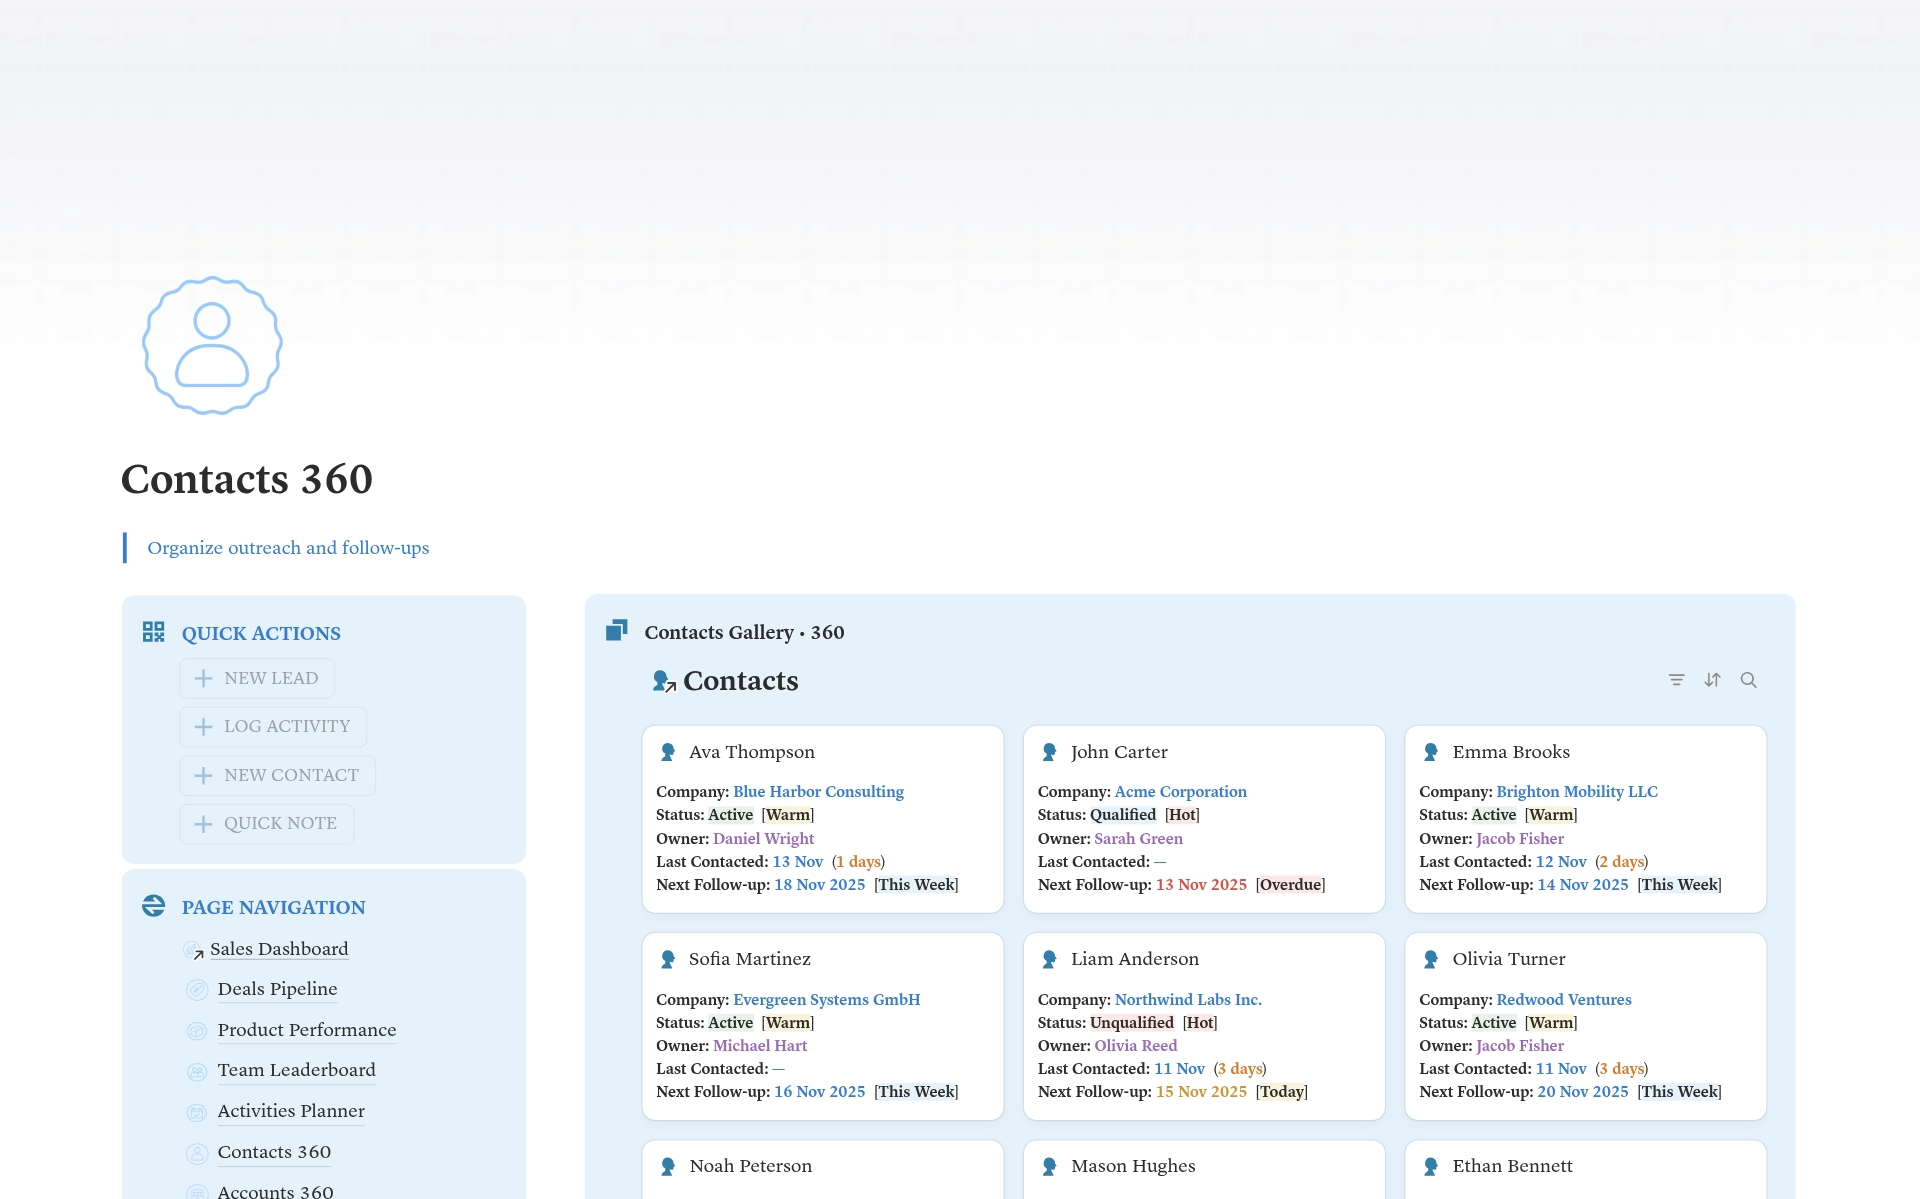The image size is (1920, 1199).
Task: Open Noah Peterson contact card
Action: tap(822, 1170)
